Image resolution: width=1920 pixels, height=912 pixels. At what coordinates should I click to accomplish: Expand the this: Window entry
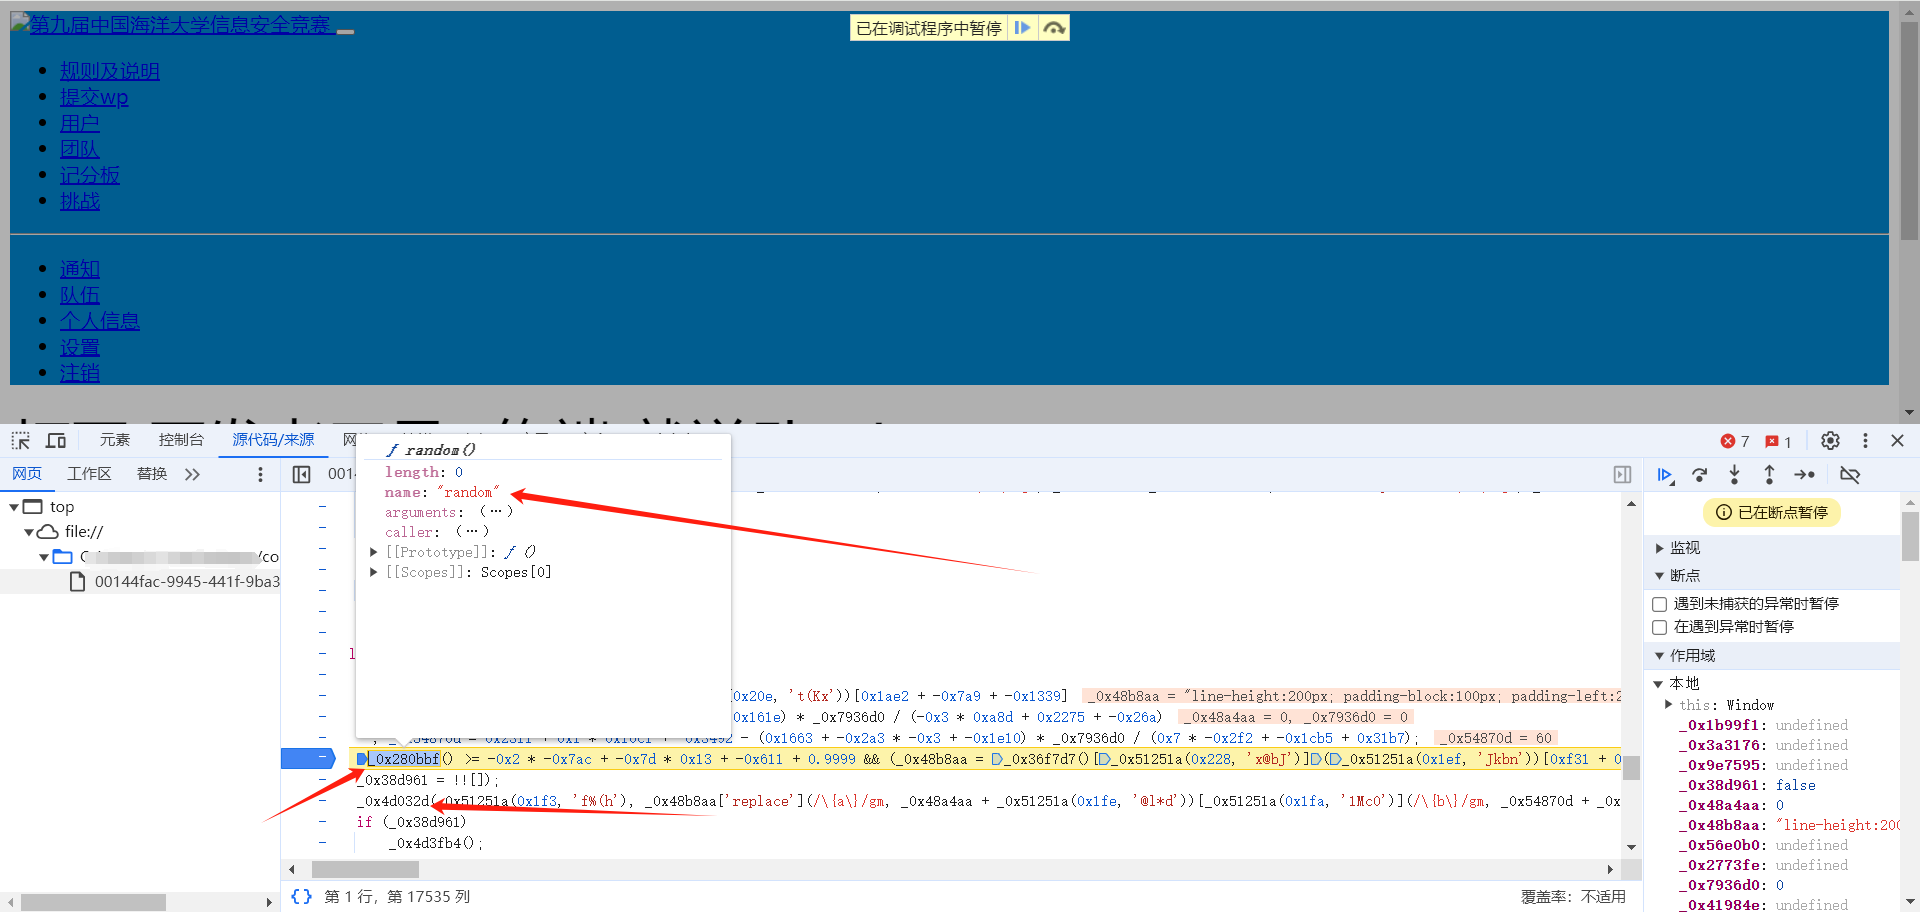1669,704
